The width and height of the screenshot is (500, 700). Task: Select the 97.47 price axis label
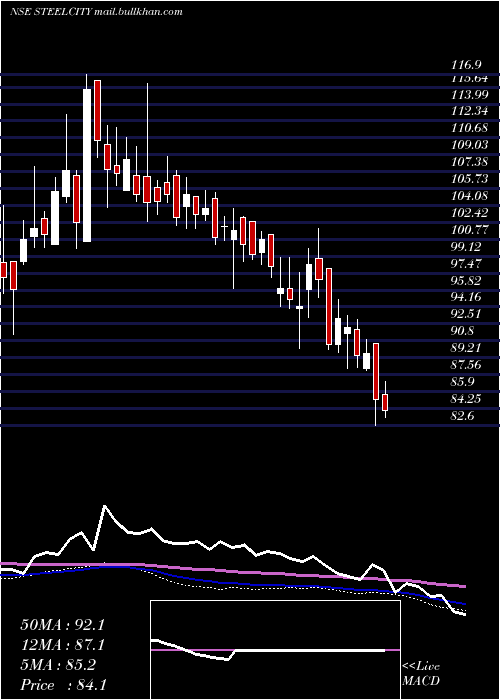[466, 264]
